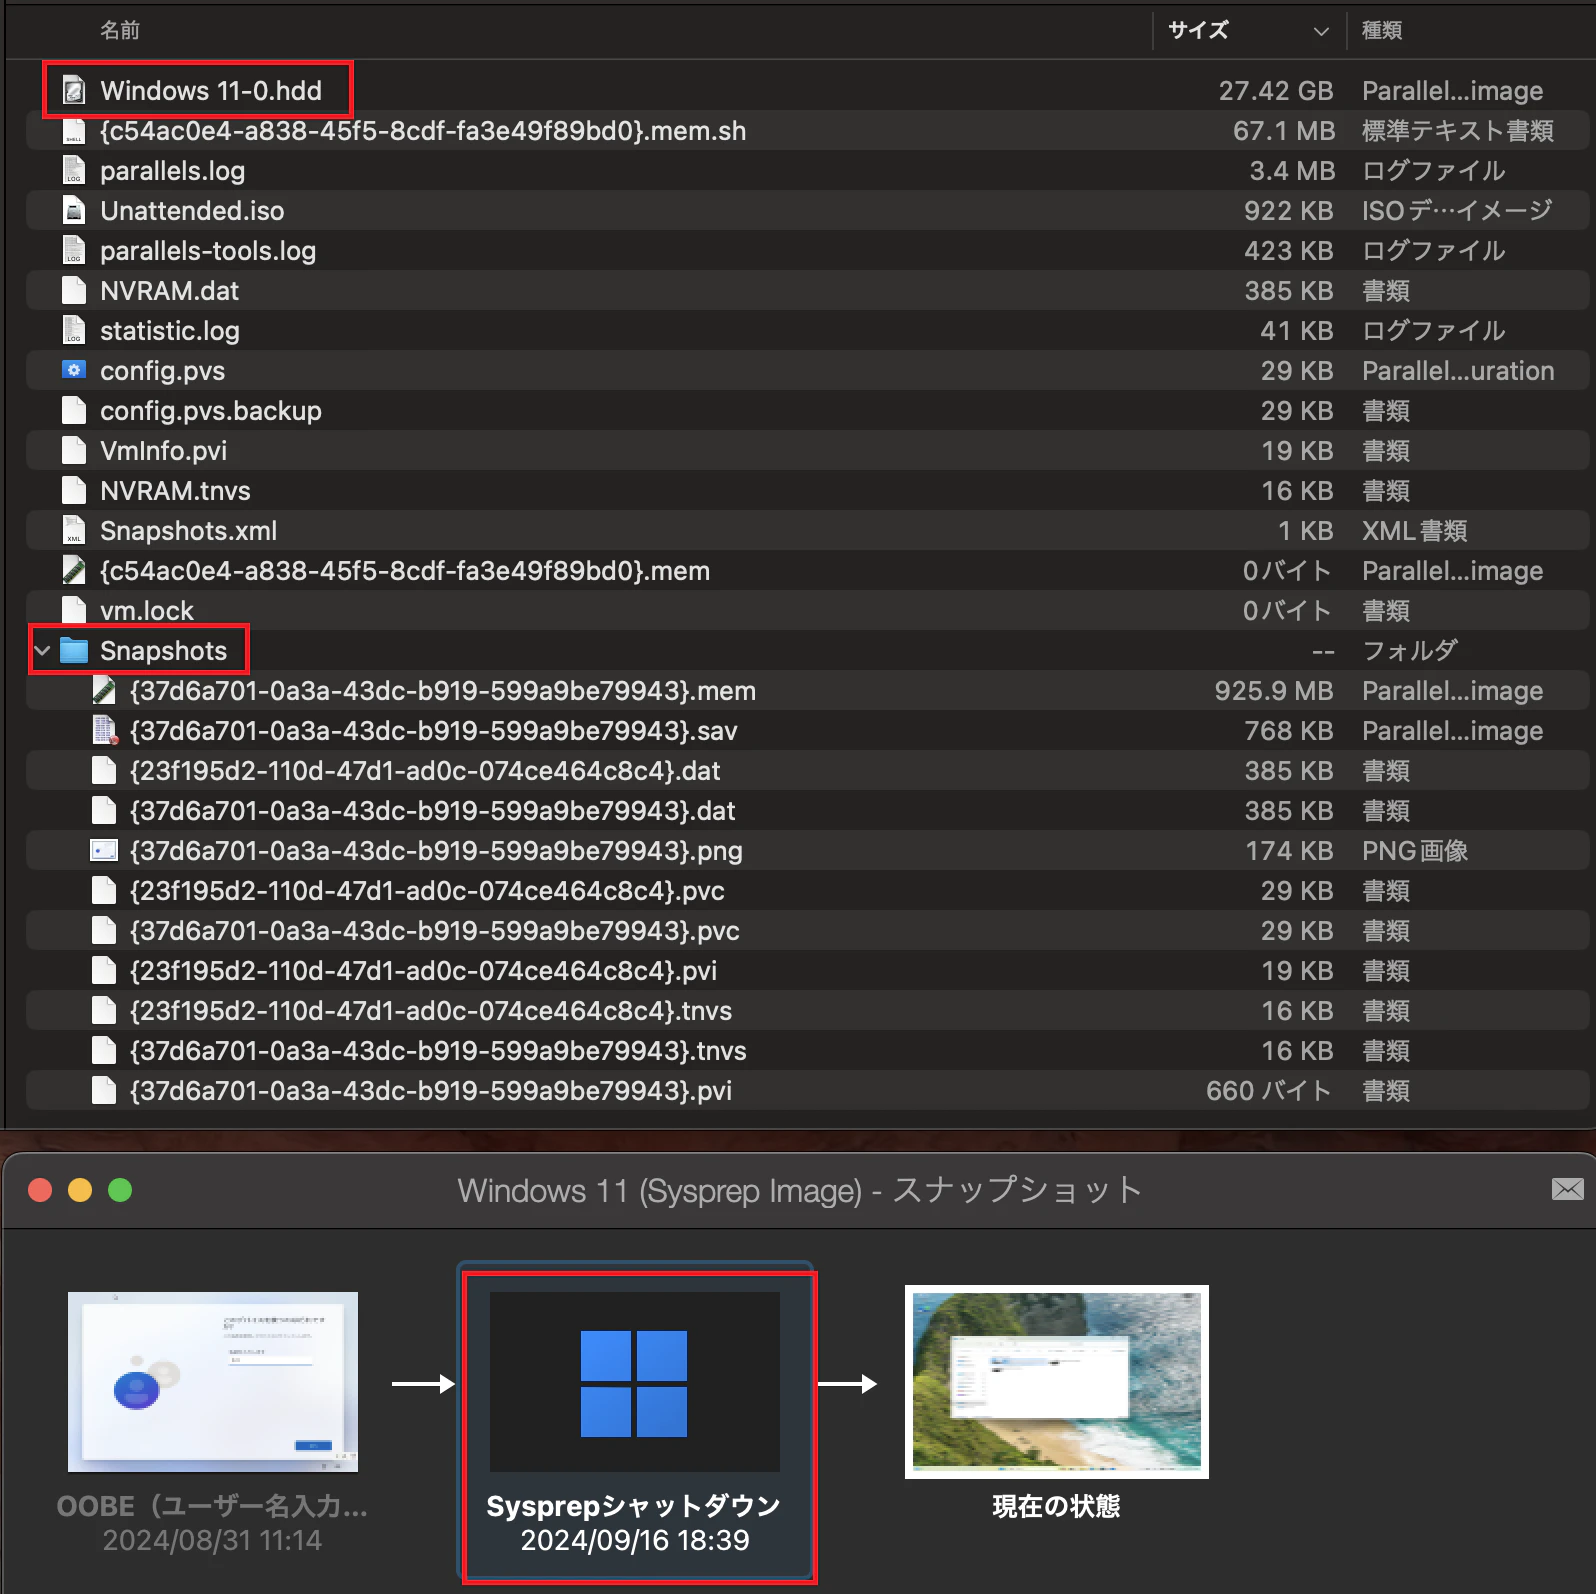The image size is (1596, 1594).
Task: Select the NVRAM.dat file name
Action: click(x=170, y=291)
